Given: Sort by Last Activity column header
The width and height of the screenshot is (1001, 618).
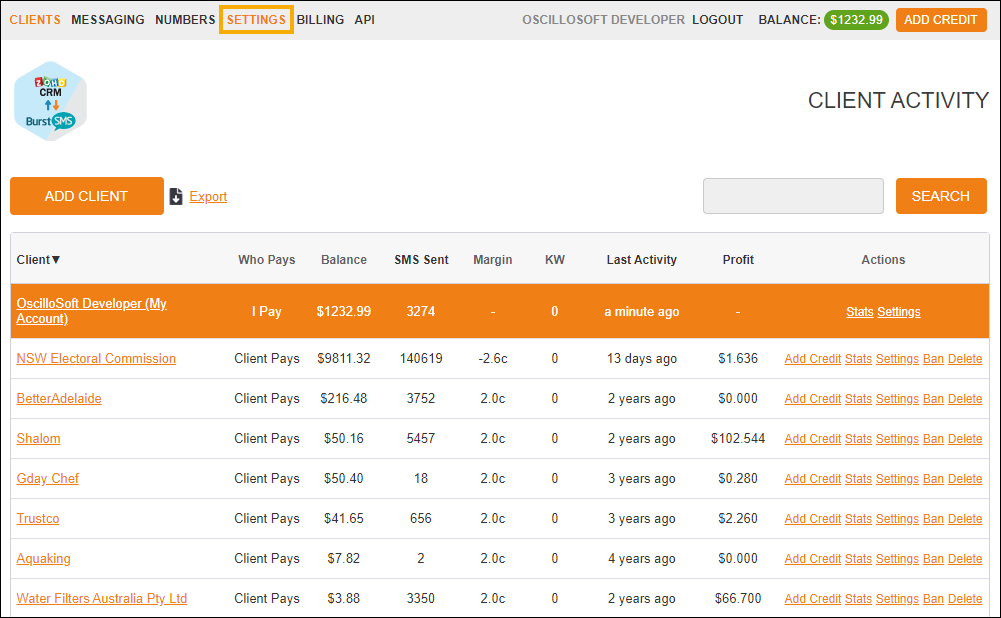Looking at the screenshot, I should coord(642,260).
